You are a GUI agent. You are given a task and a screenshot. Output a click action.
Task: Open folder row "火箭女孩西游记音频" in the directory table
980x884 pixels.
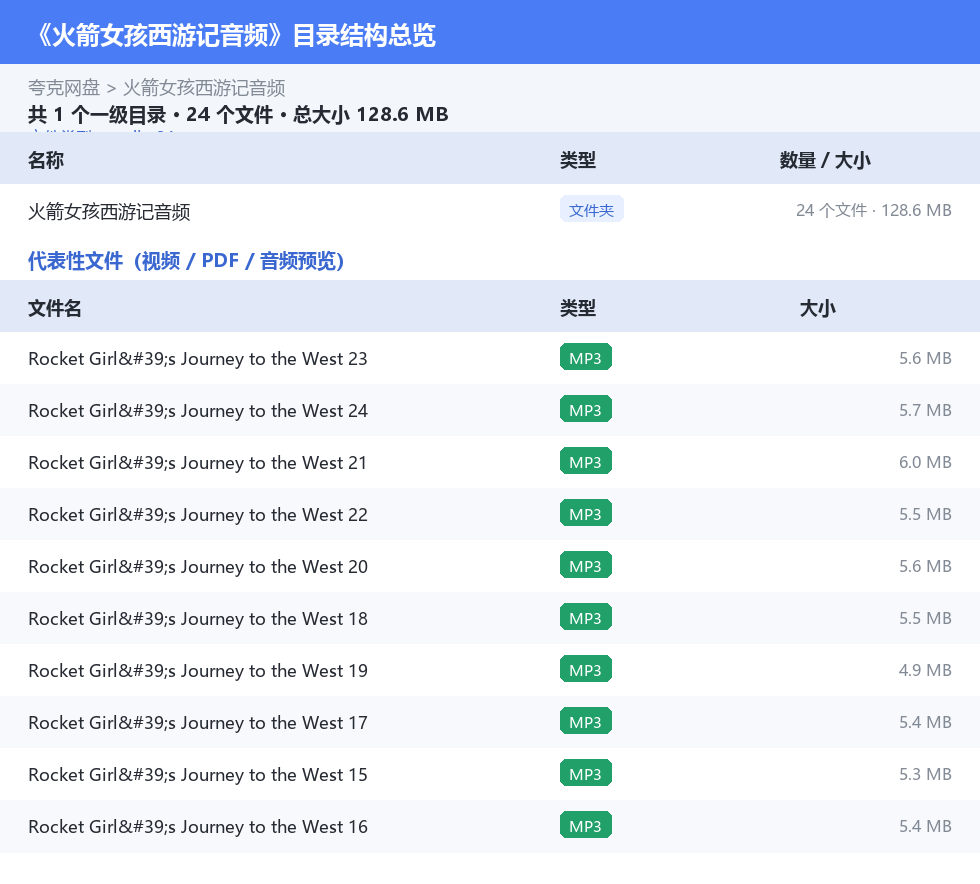click(109, 211)
